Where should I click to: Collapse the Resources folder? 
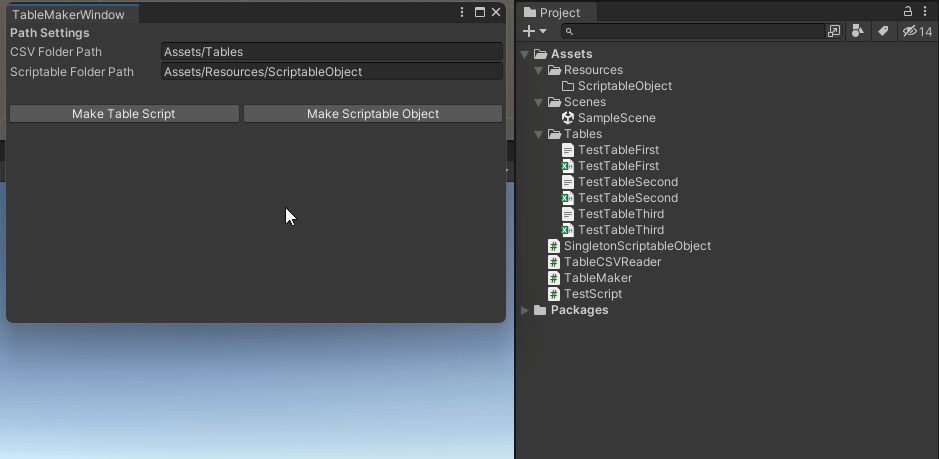(x=538, y=70)
